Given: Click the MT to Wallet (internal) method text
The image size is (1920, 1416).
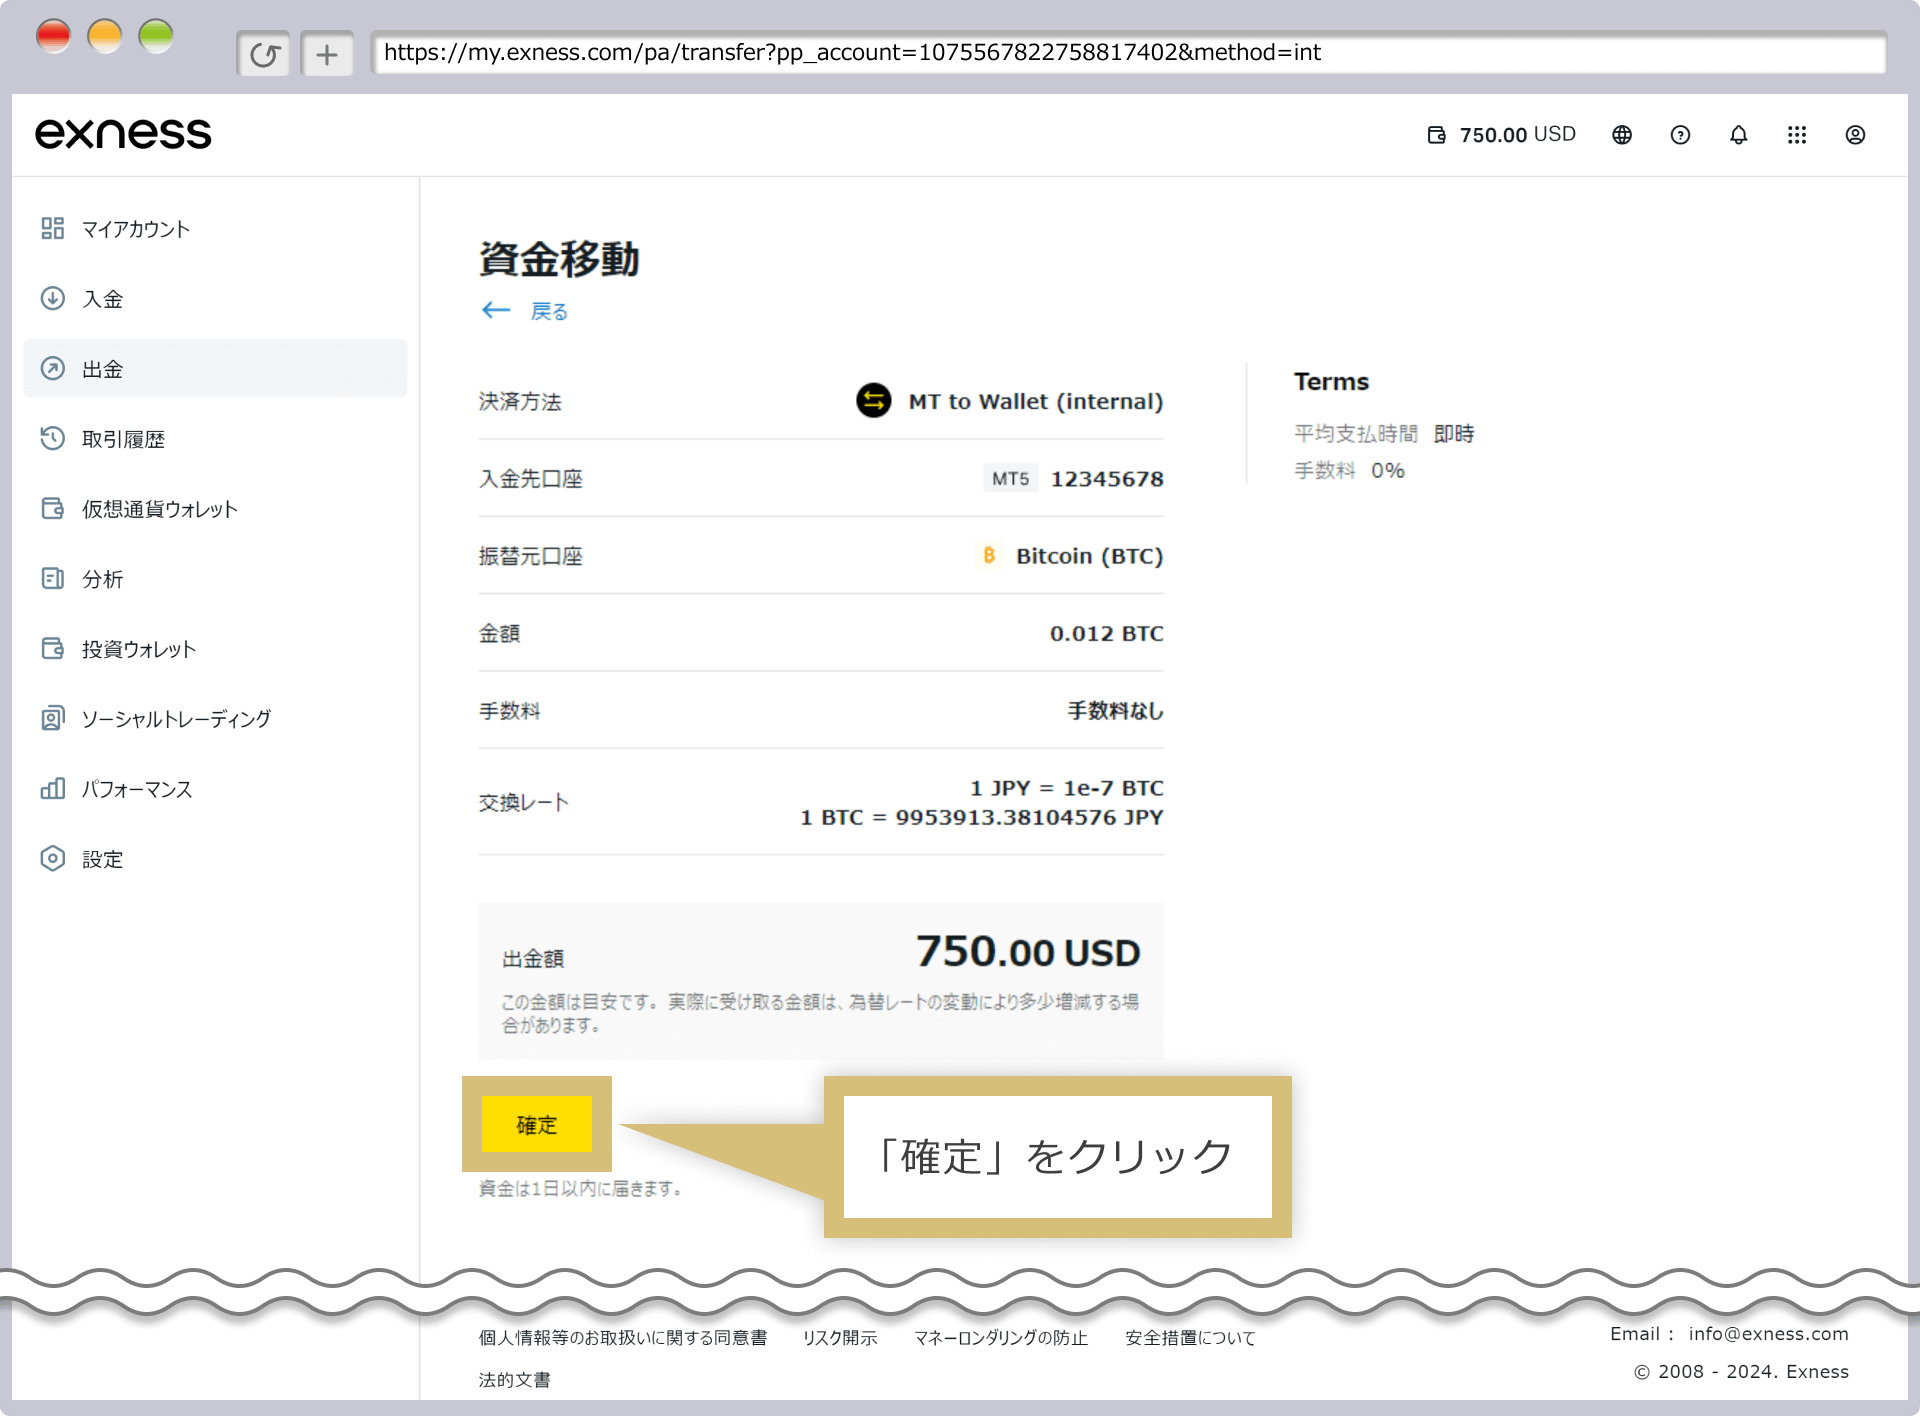Looking at the screenshot, I should click(1036, 402).
